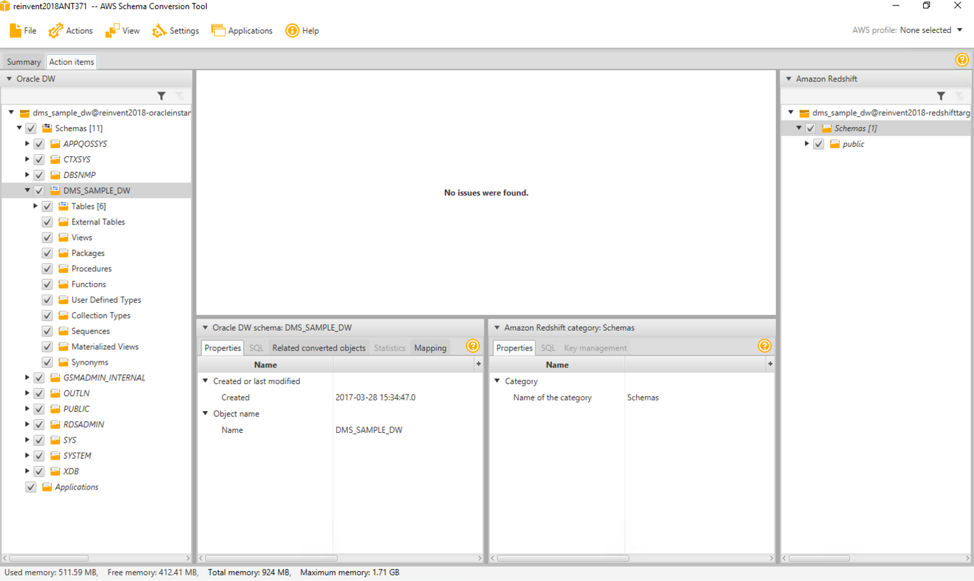
Task: Select the Amazon Redshift Properties tab
Action: pyautogui.click(x=514, y=348)
